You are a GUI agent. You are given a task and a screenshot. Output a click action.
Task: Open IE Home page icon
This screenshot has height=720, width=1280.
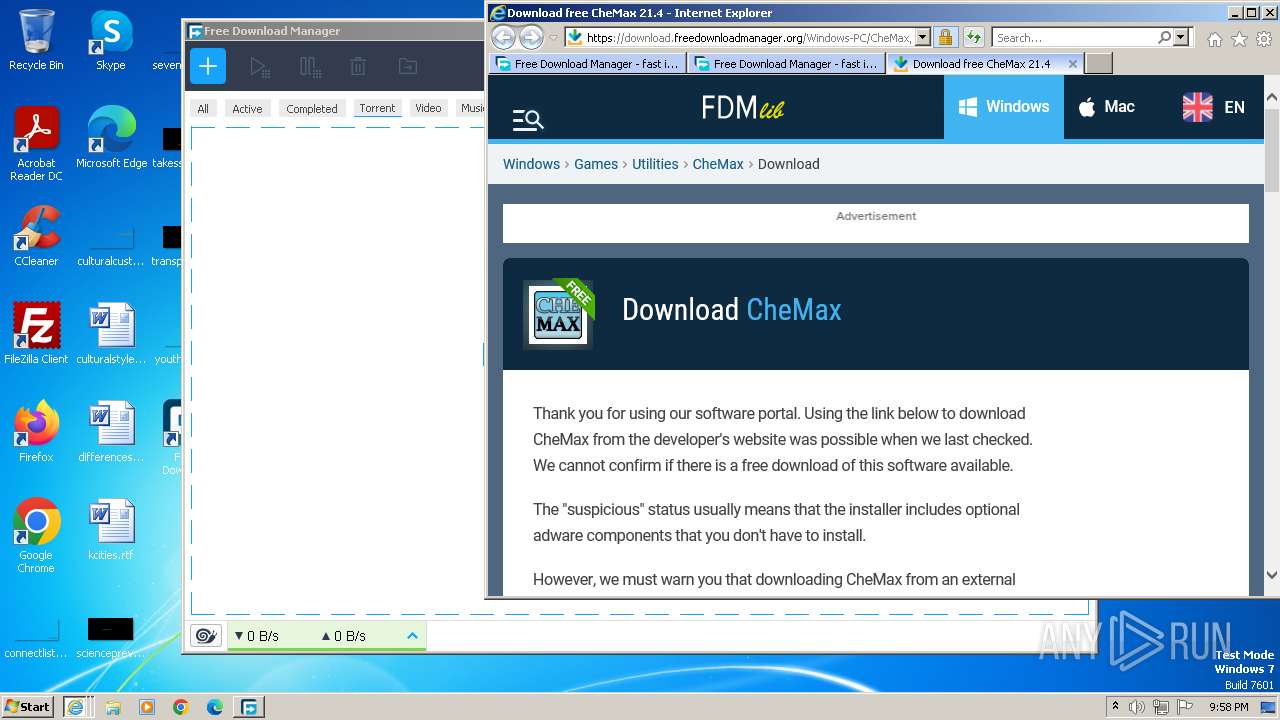pos(1214,39)
